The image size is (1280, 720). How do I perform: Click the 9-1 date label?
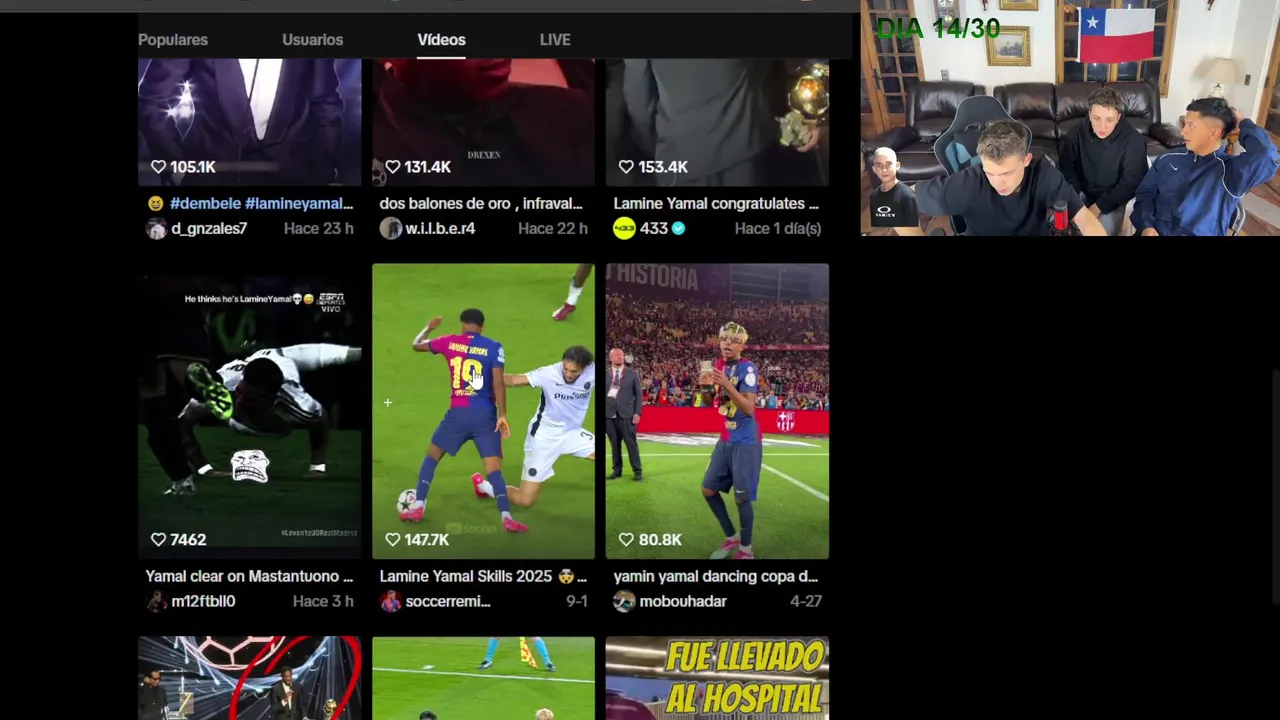[577, 601]
